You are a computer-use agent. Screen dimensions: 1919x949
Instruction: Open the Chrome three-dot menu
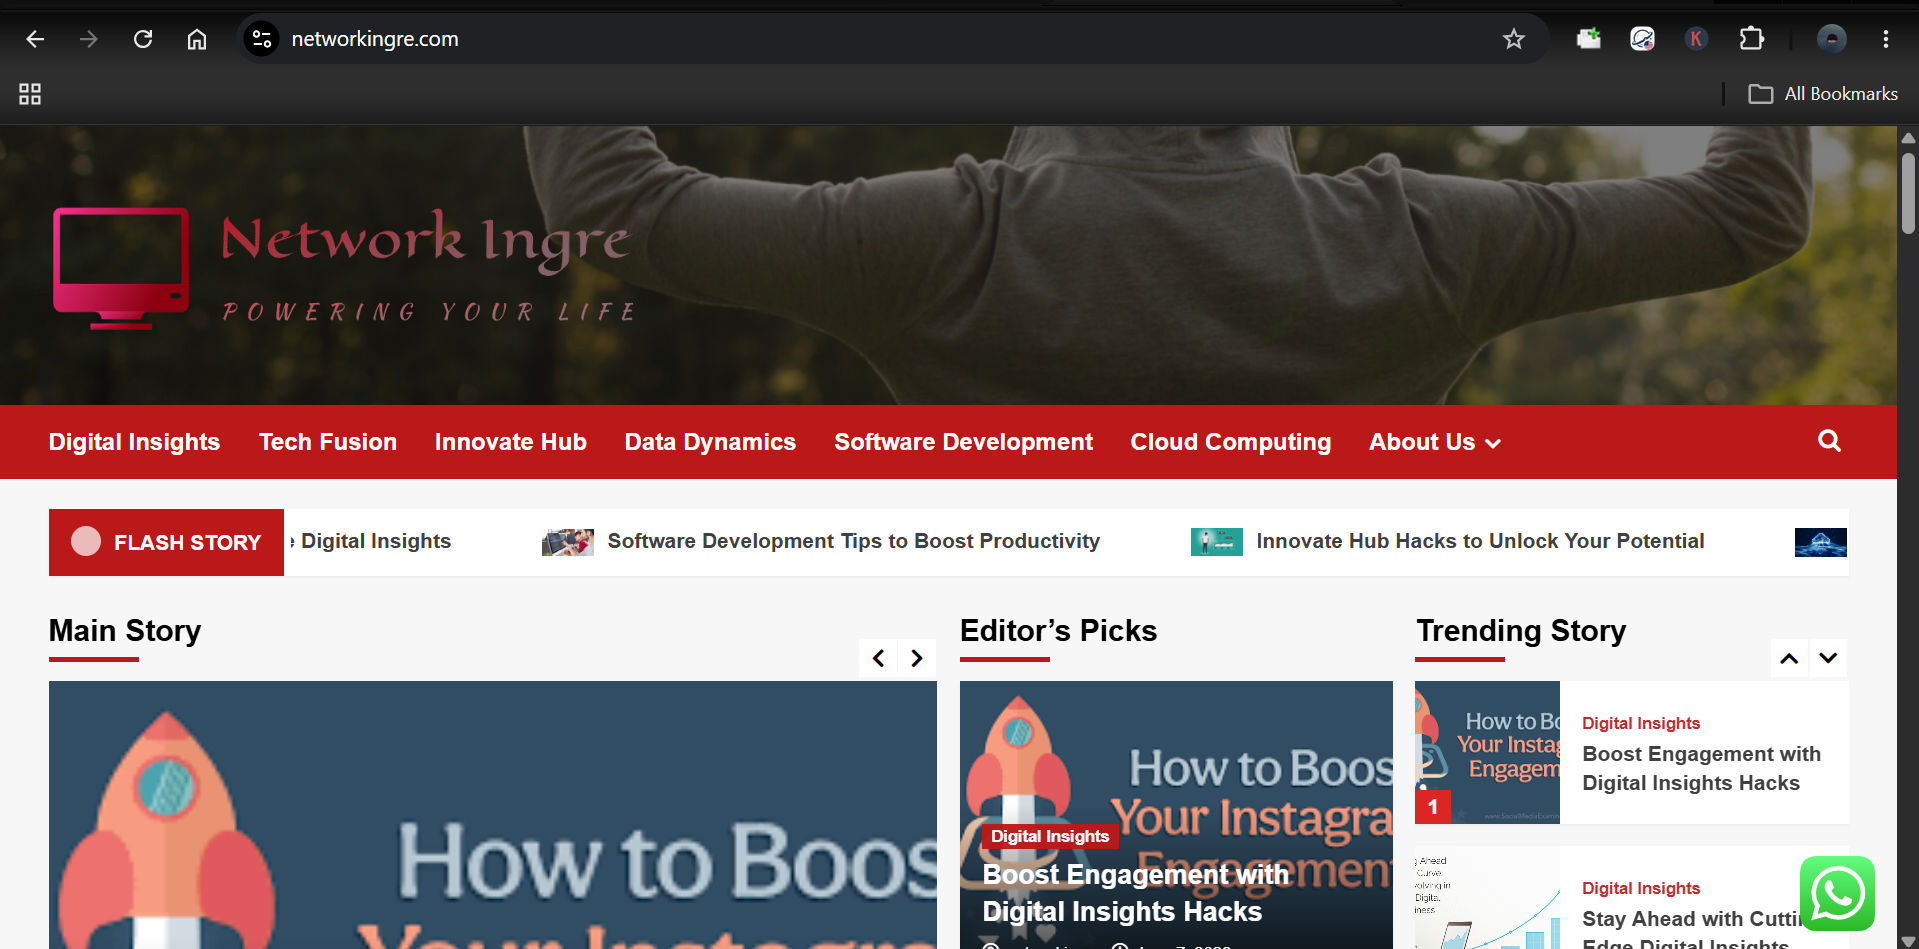(1885, 39)
